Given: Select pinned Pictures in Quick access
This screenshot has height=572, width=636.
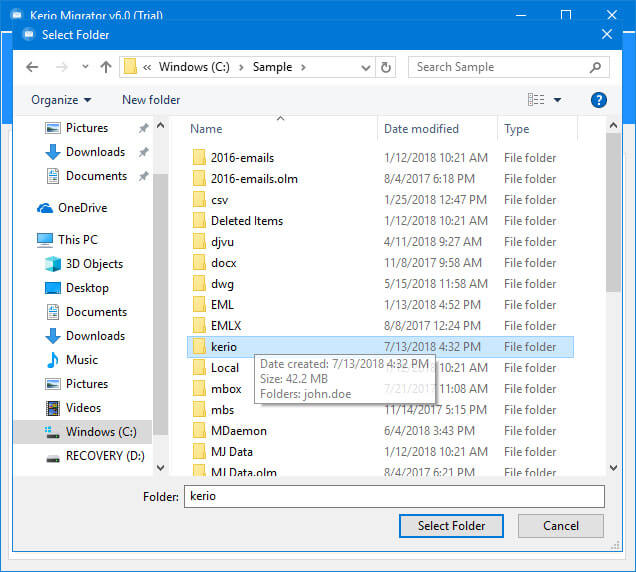Looking at the screenshot, I should click(87, 128).
